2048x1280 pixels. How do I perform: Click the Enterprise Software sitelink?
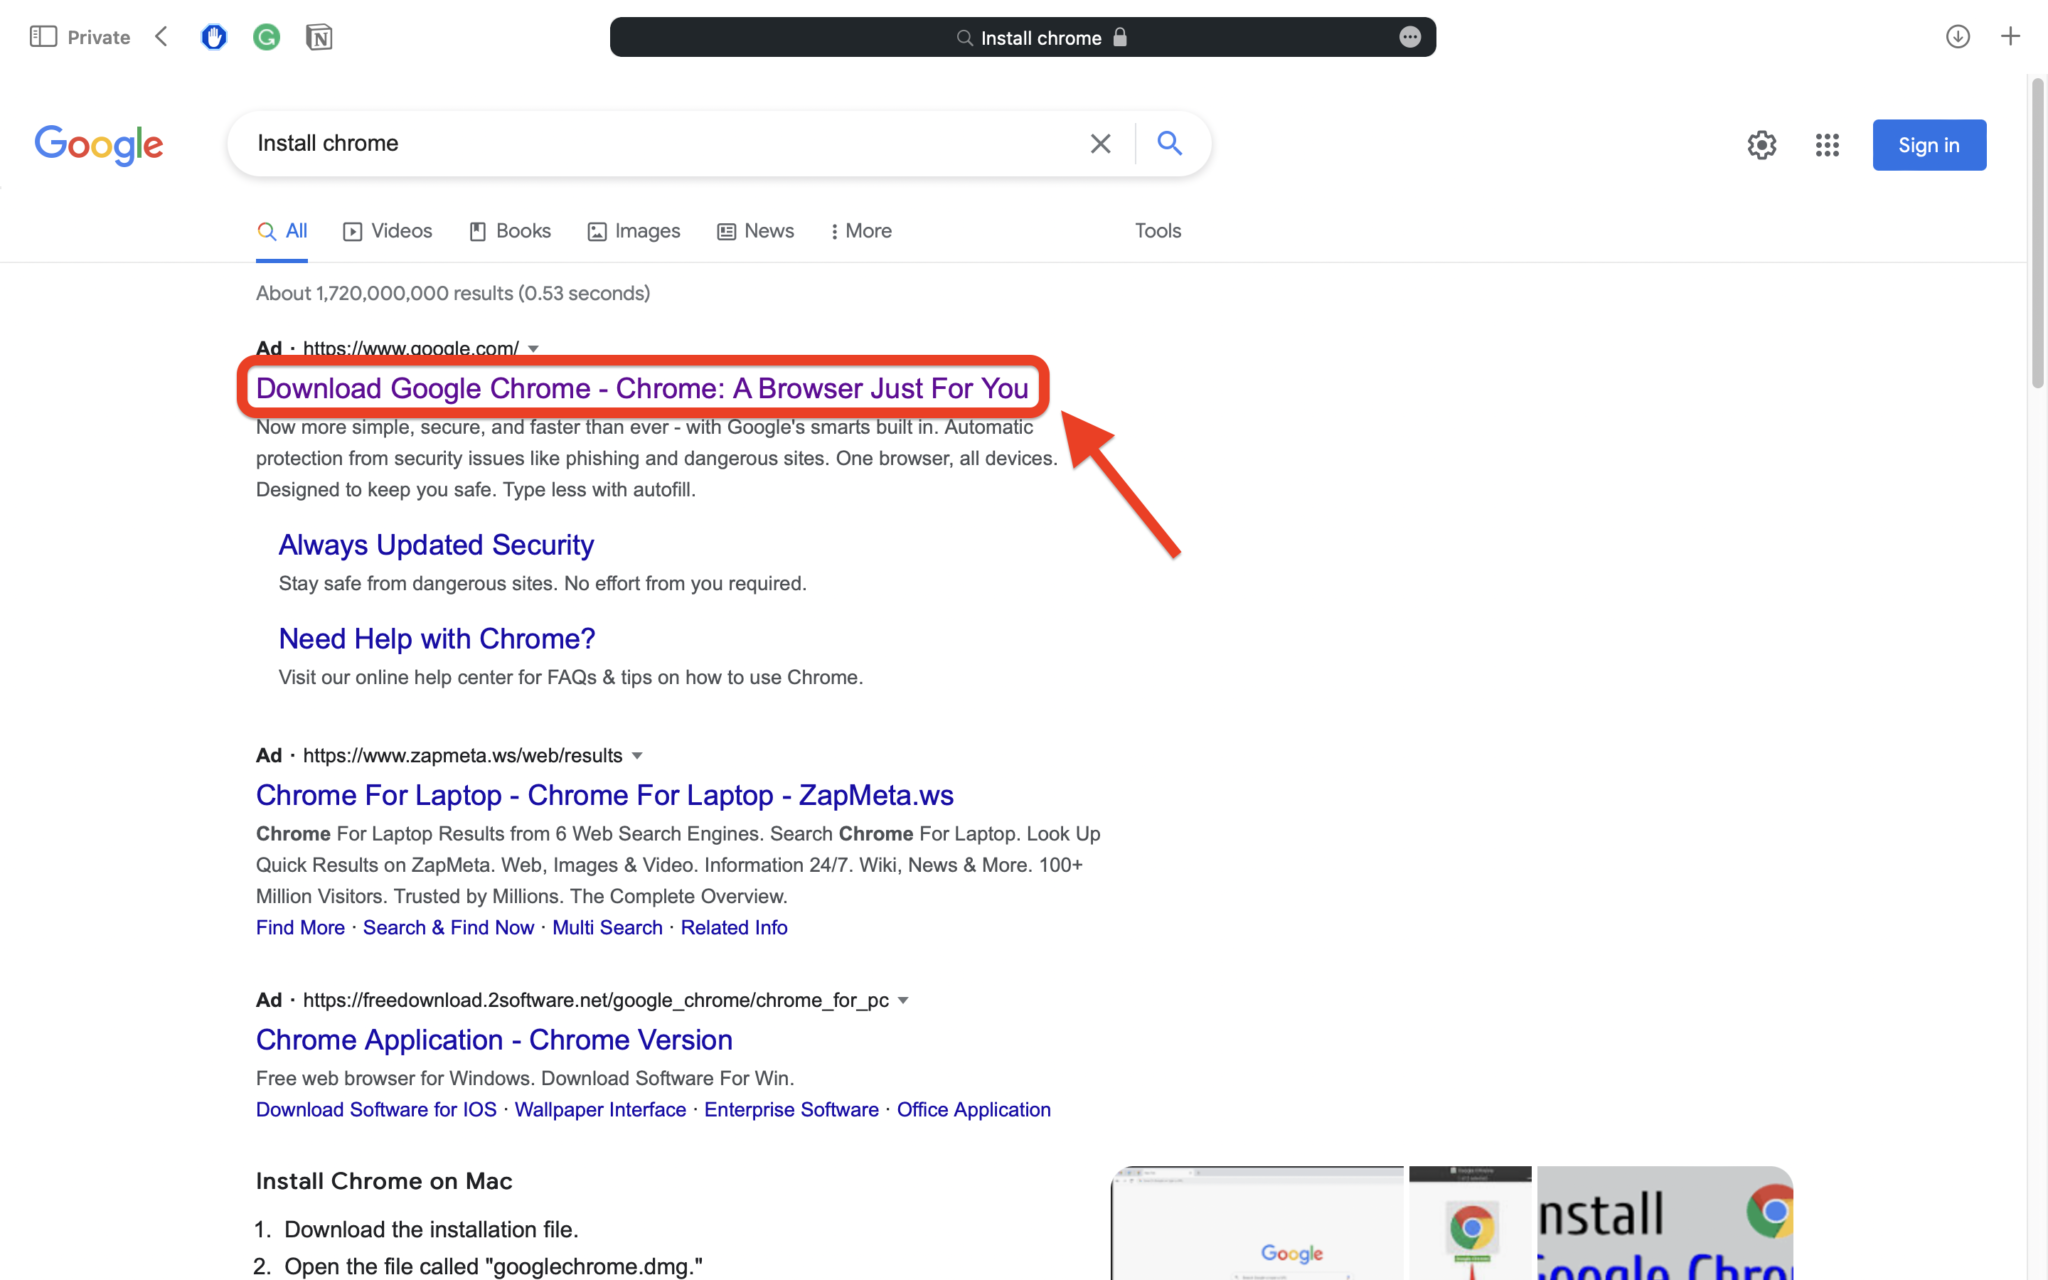[x=791, y=1110]
